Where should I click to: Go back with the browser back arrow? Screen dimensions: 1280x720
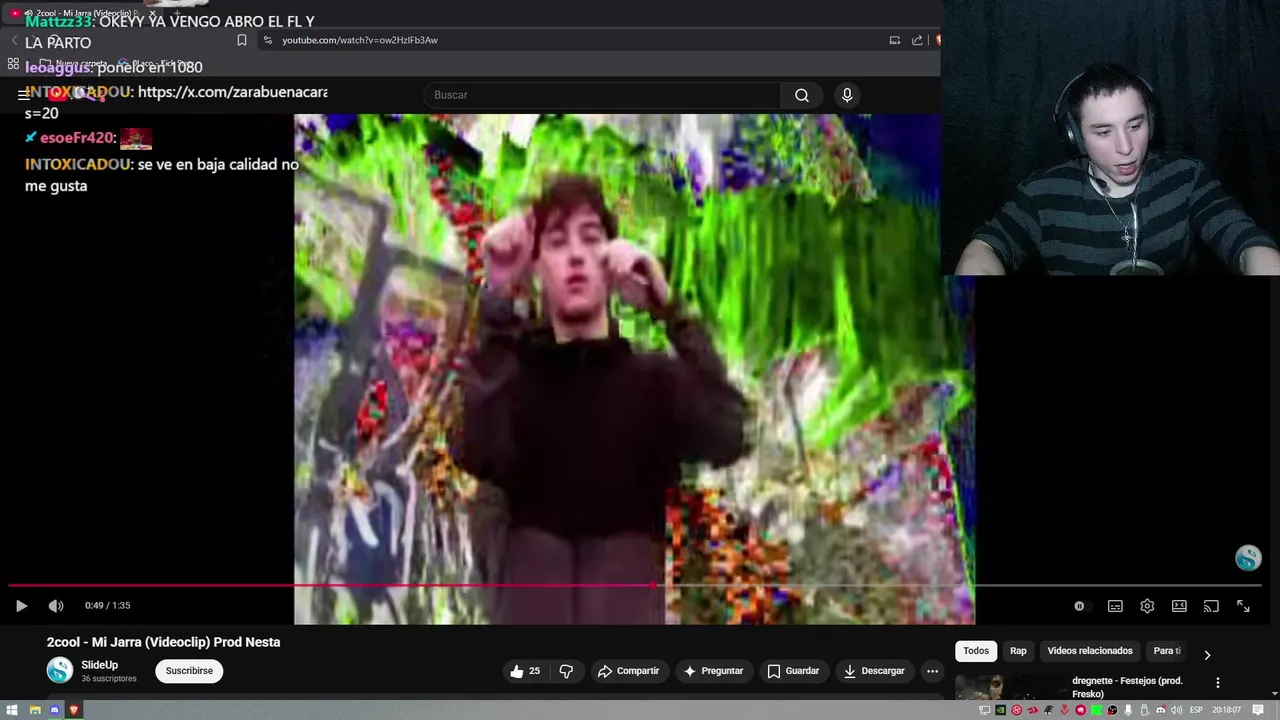(15, 40)
